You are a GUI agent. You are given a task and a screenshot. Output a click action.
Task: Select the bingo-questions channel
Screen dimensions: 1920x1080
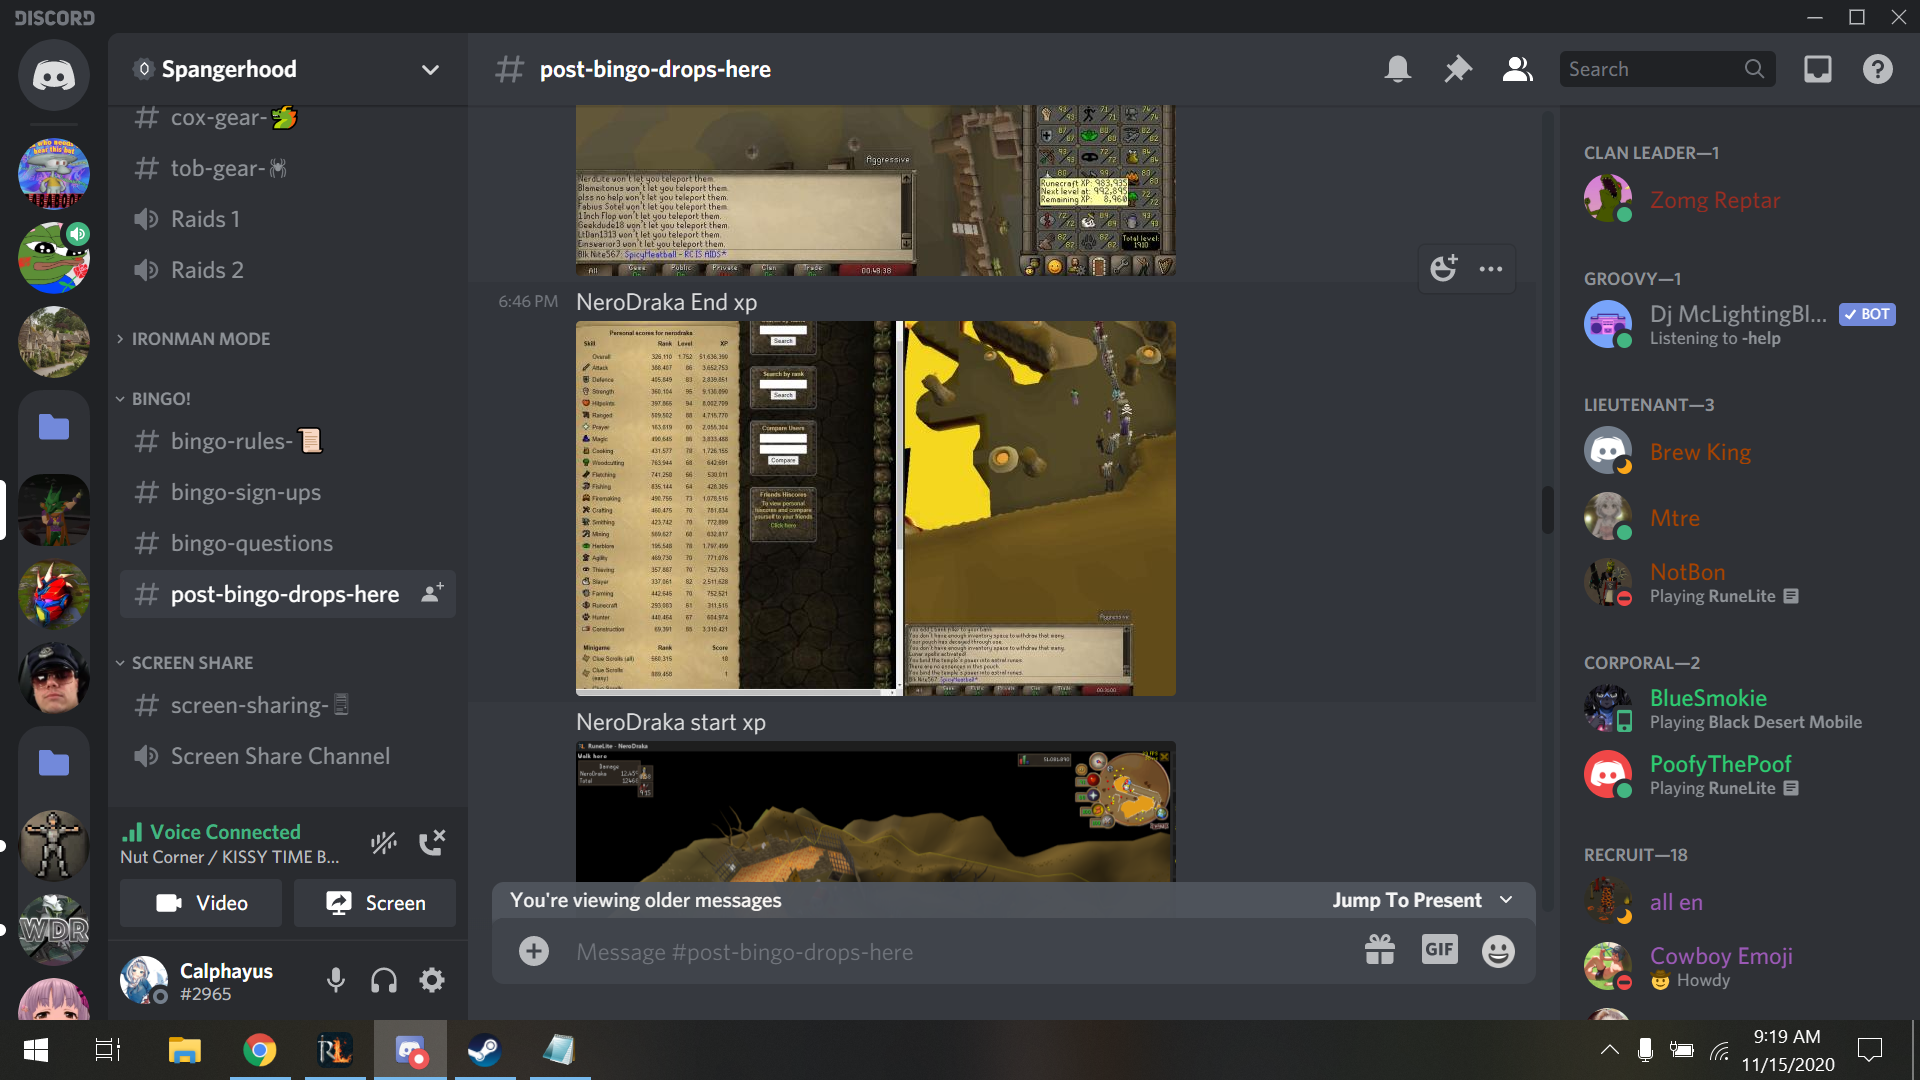252,542
